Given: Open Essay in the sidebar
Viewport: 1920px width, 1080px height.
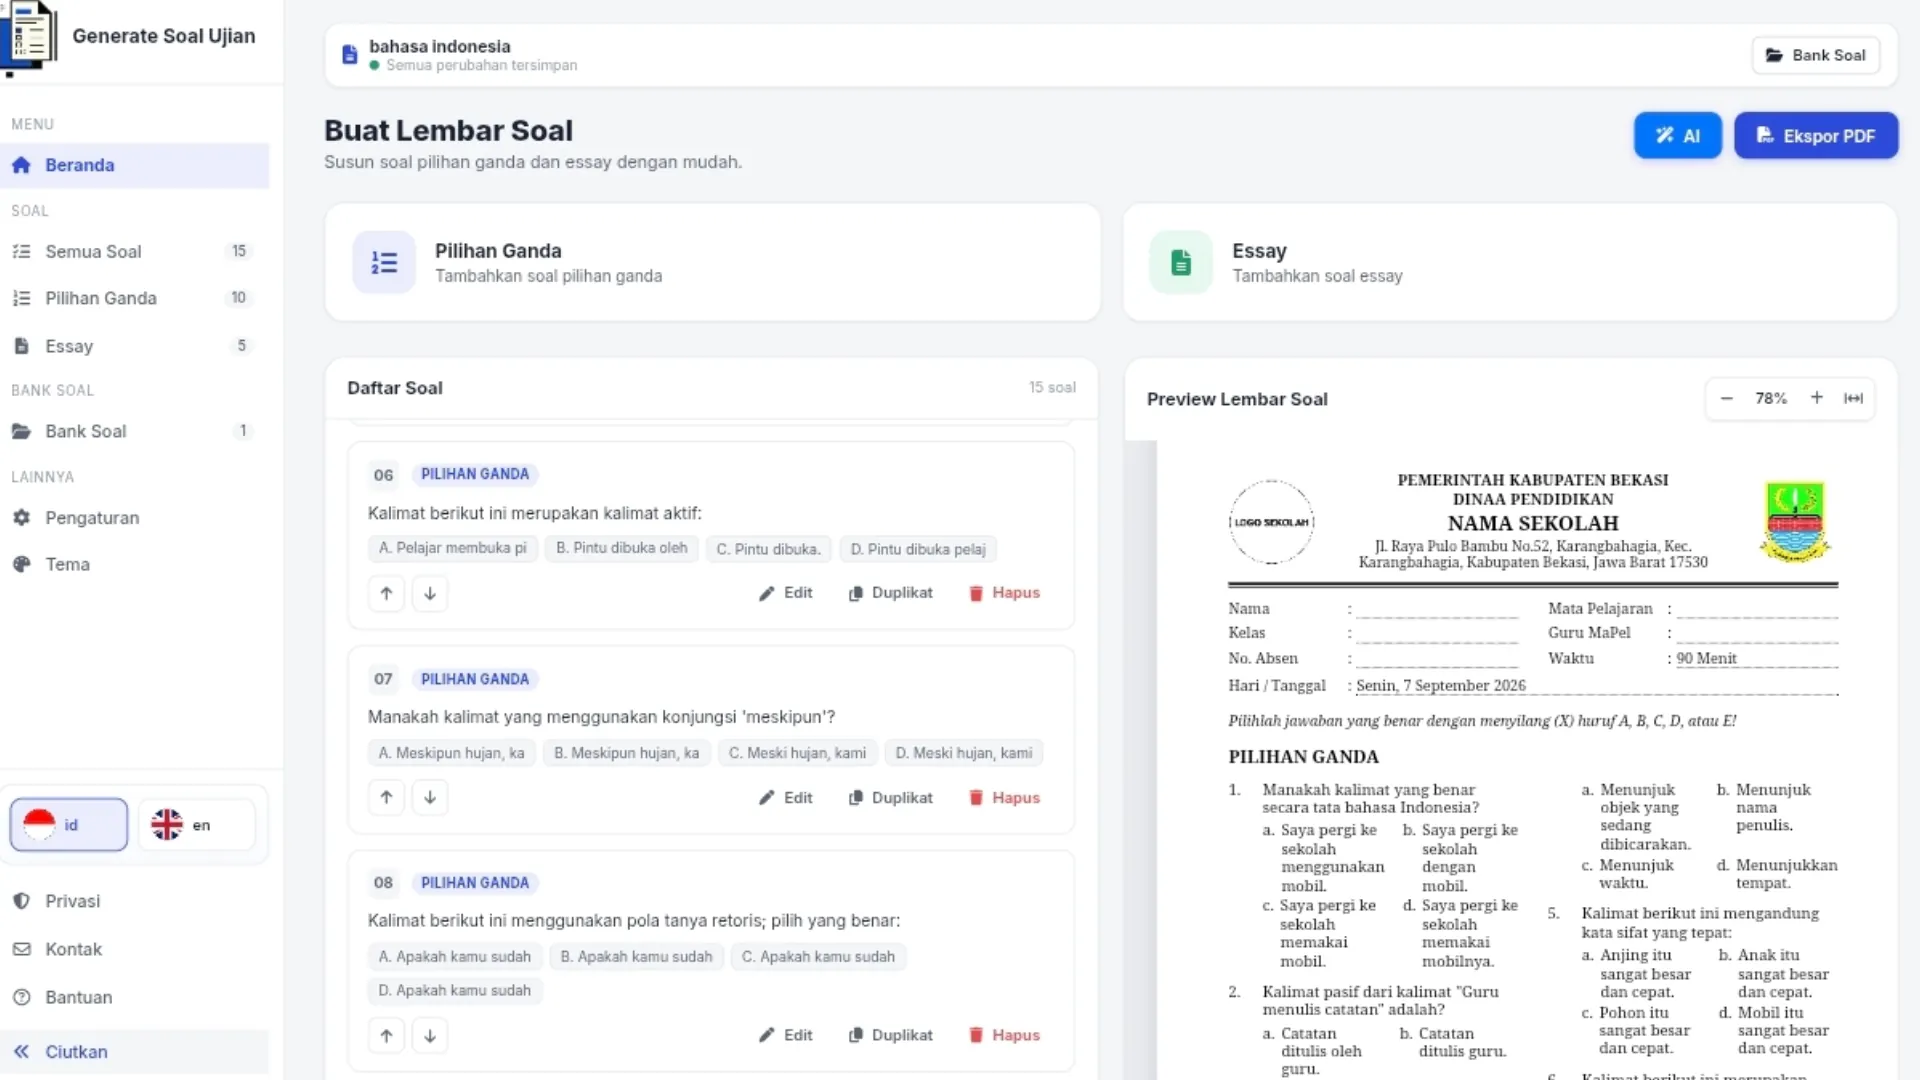Looking at the screenshot, I should 135,346.
